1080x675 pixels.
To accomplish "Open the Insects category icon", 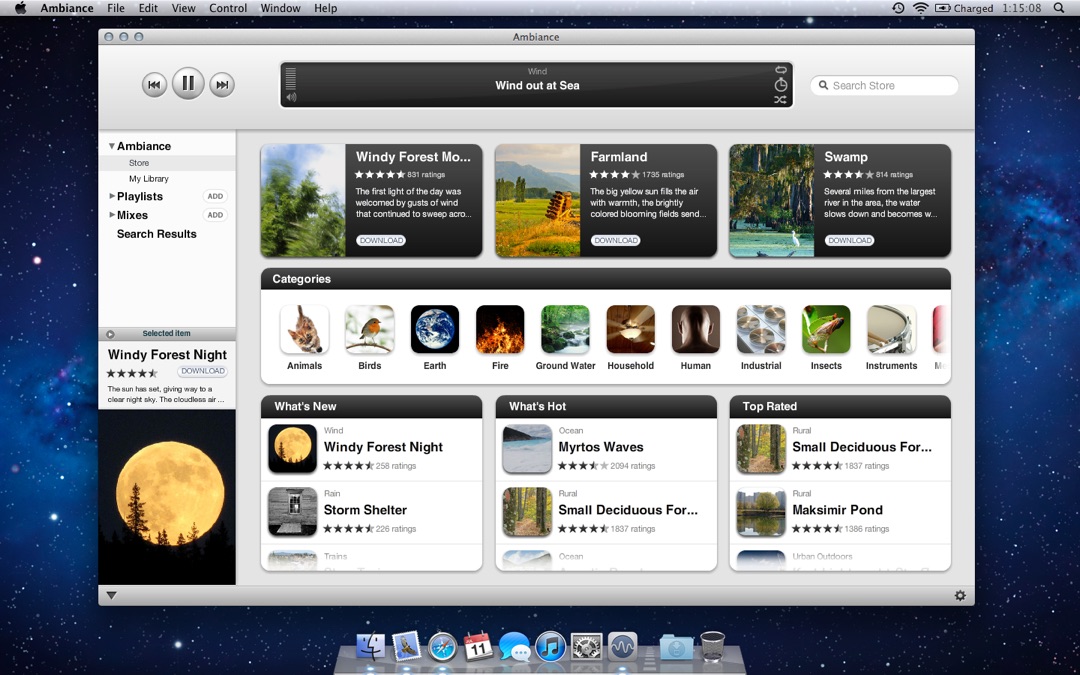I will click(x=826, y=329).
